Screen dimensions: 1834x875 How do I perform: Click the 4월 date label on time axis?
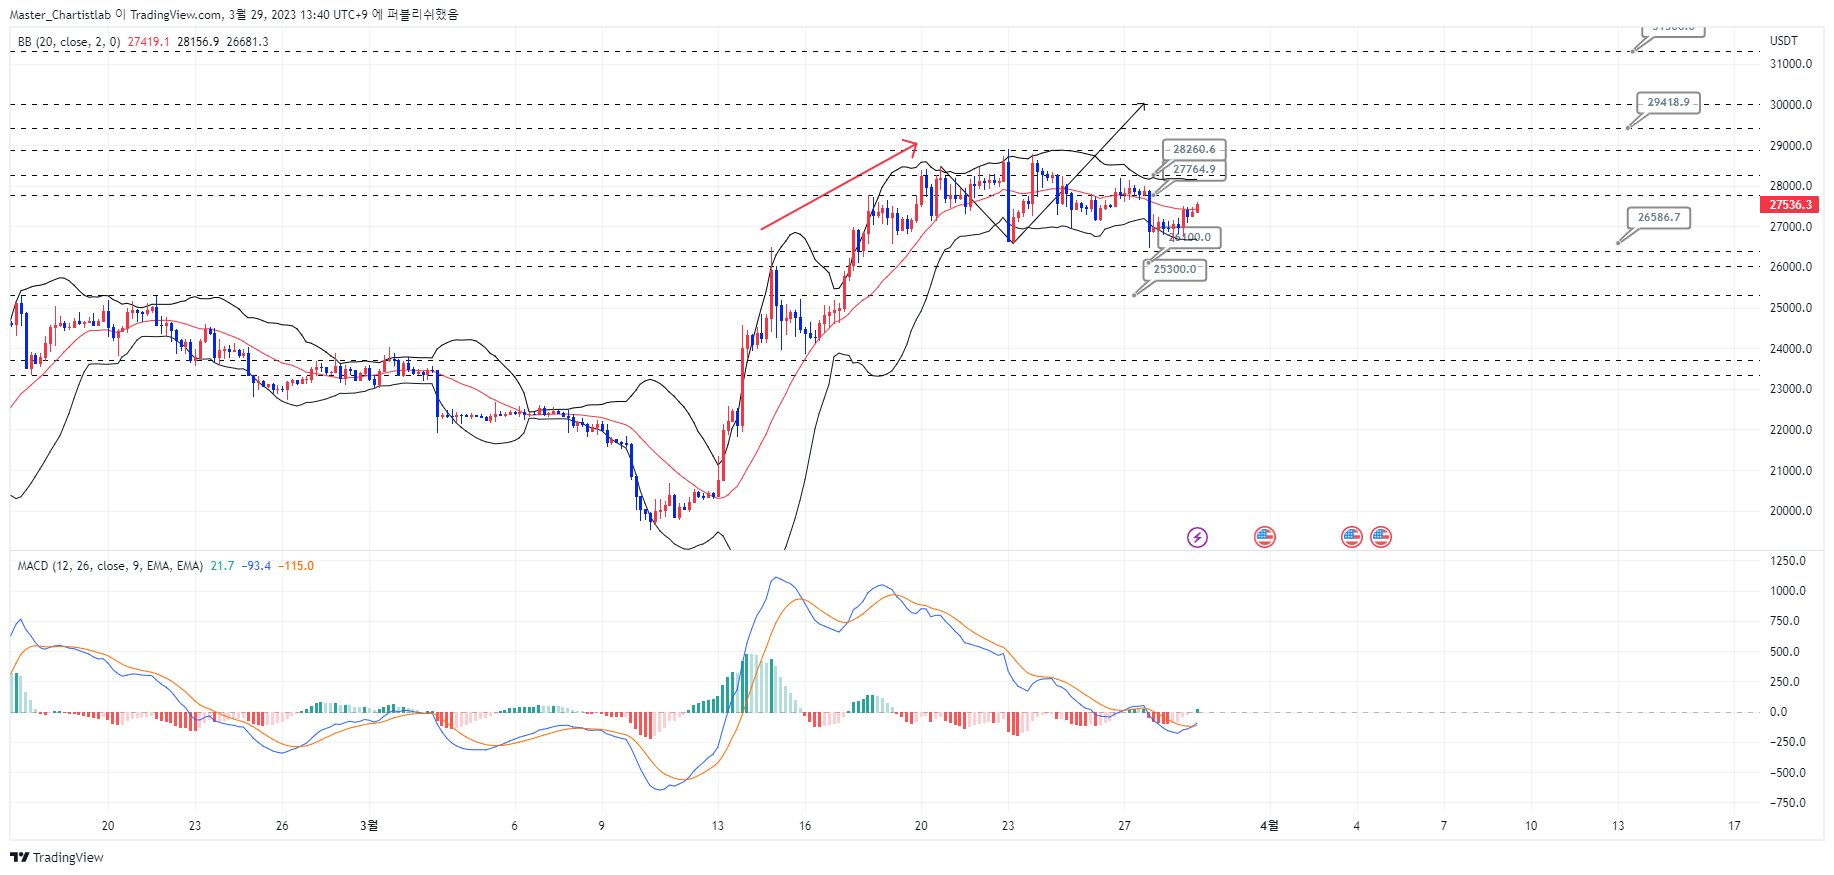point(1269,826)
